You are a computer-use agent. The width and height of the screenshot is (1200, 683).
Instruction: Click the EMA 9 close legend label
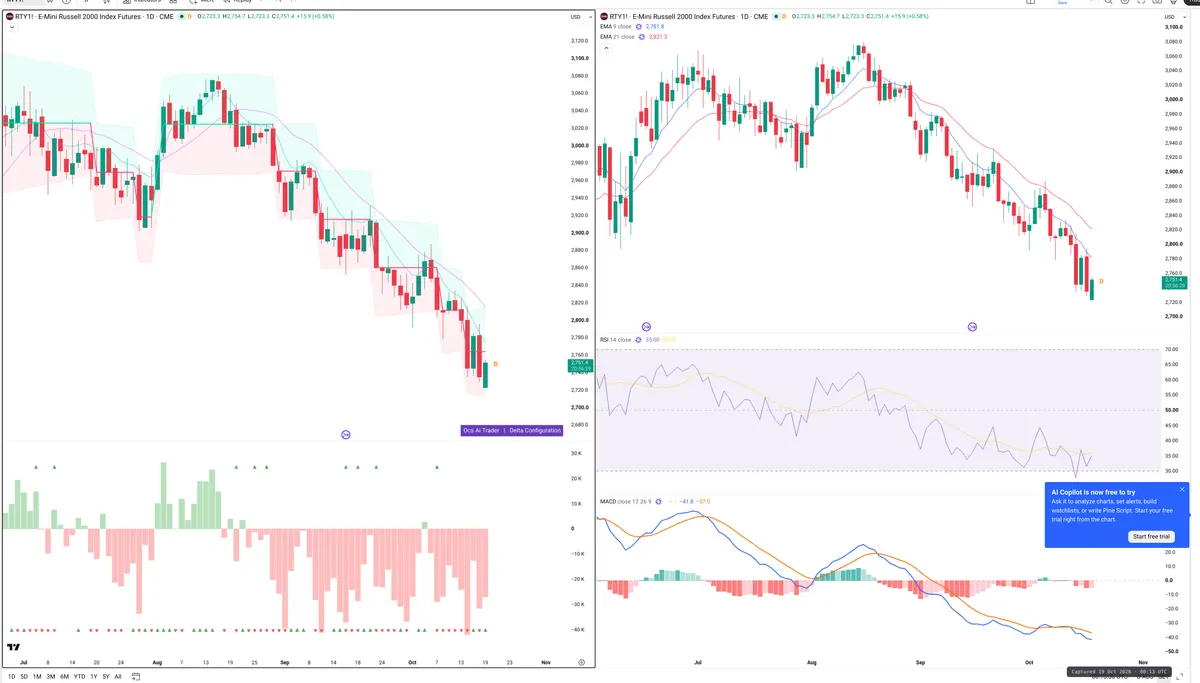[x=616, y=27]
